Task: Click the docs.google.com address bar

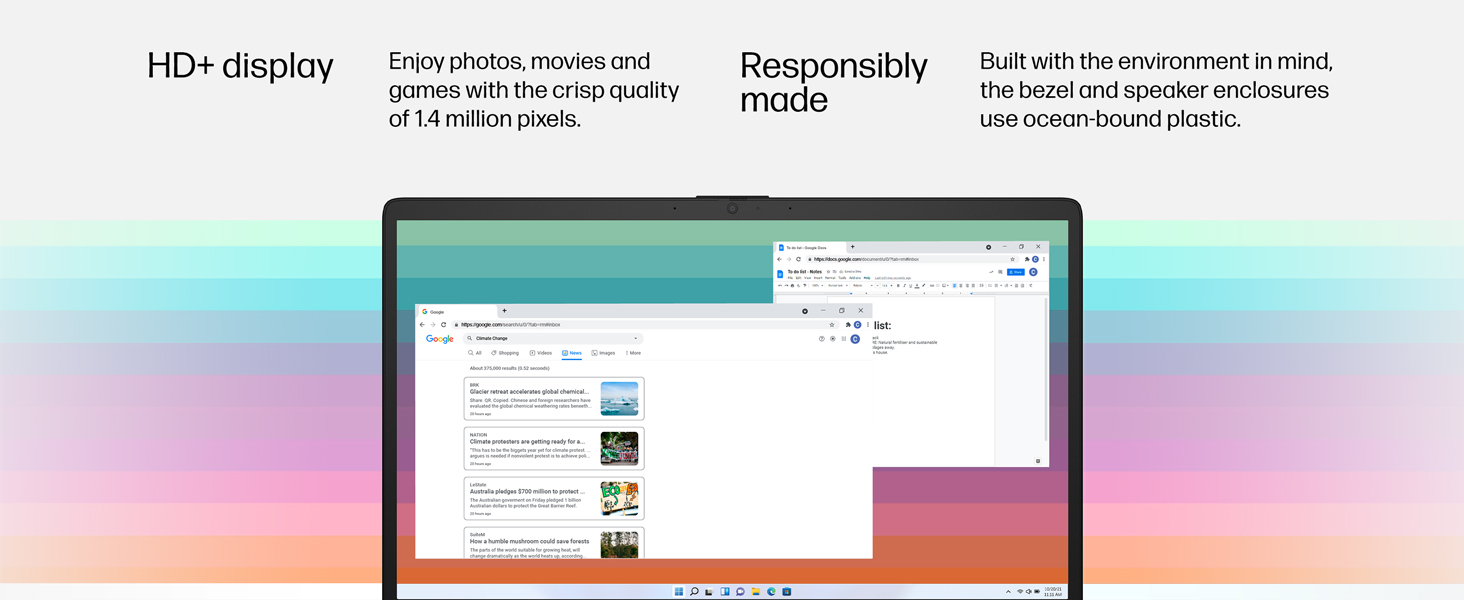Action: (x=913, y=259)
